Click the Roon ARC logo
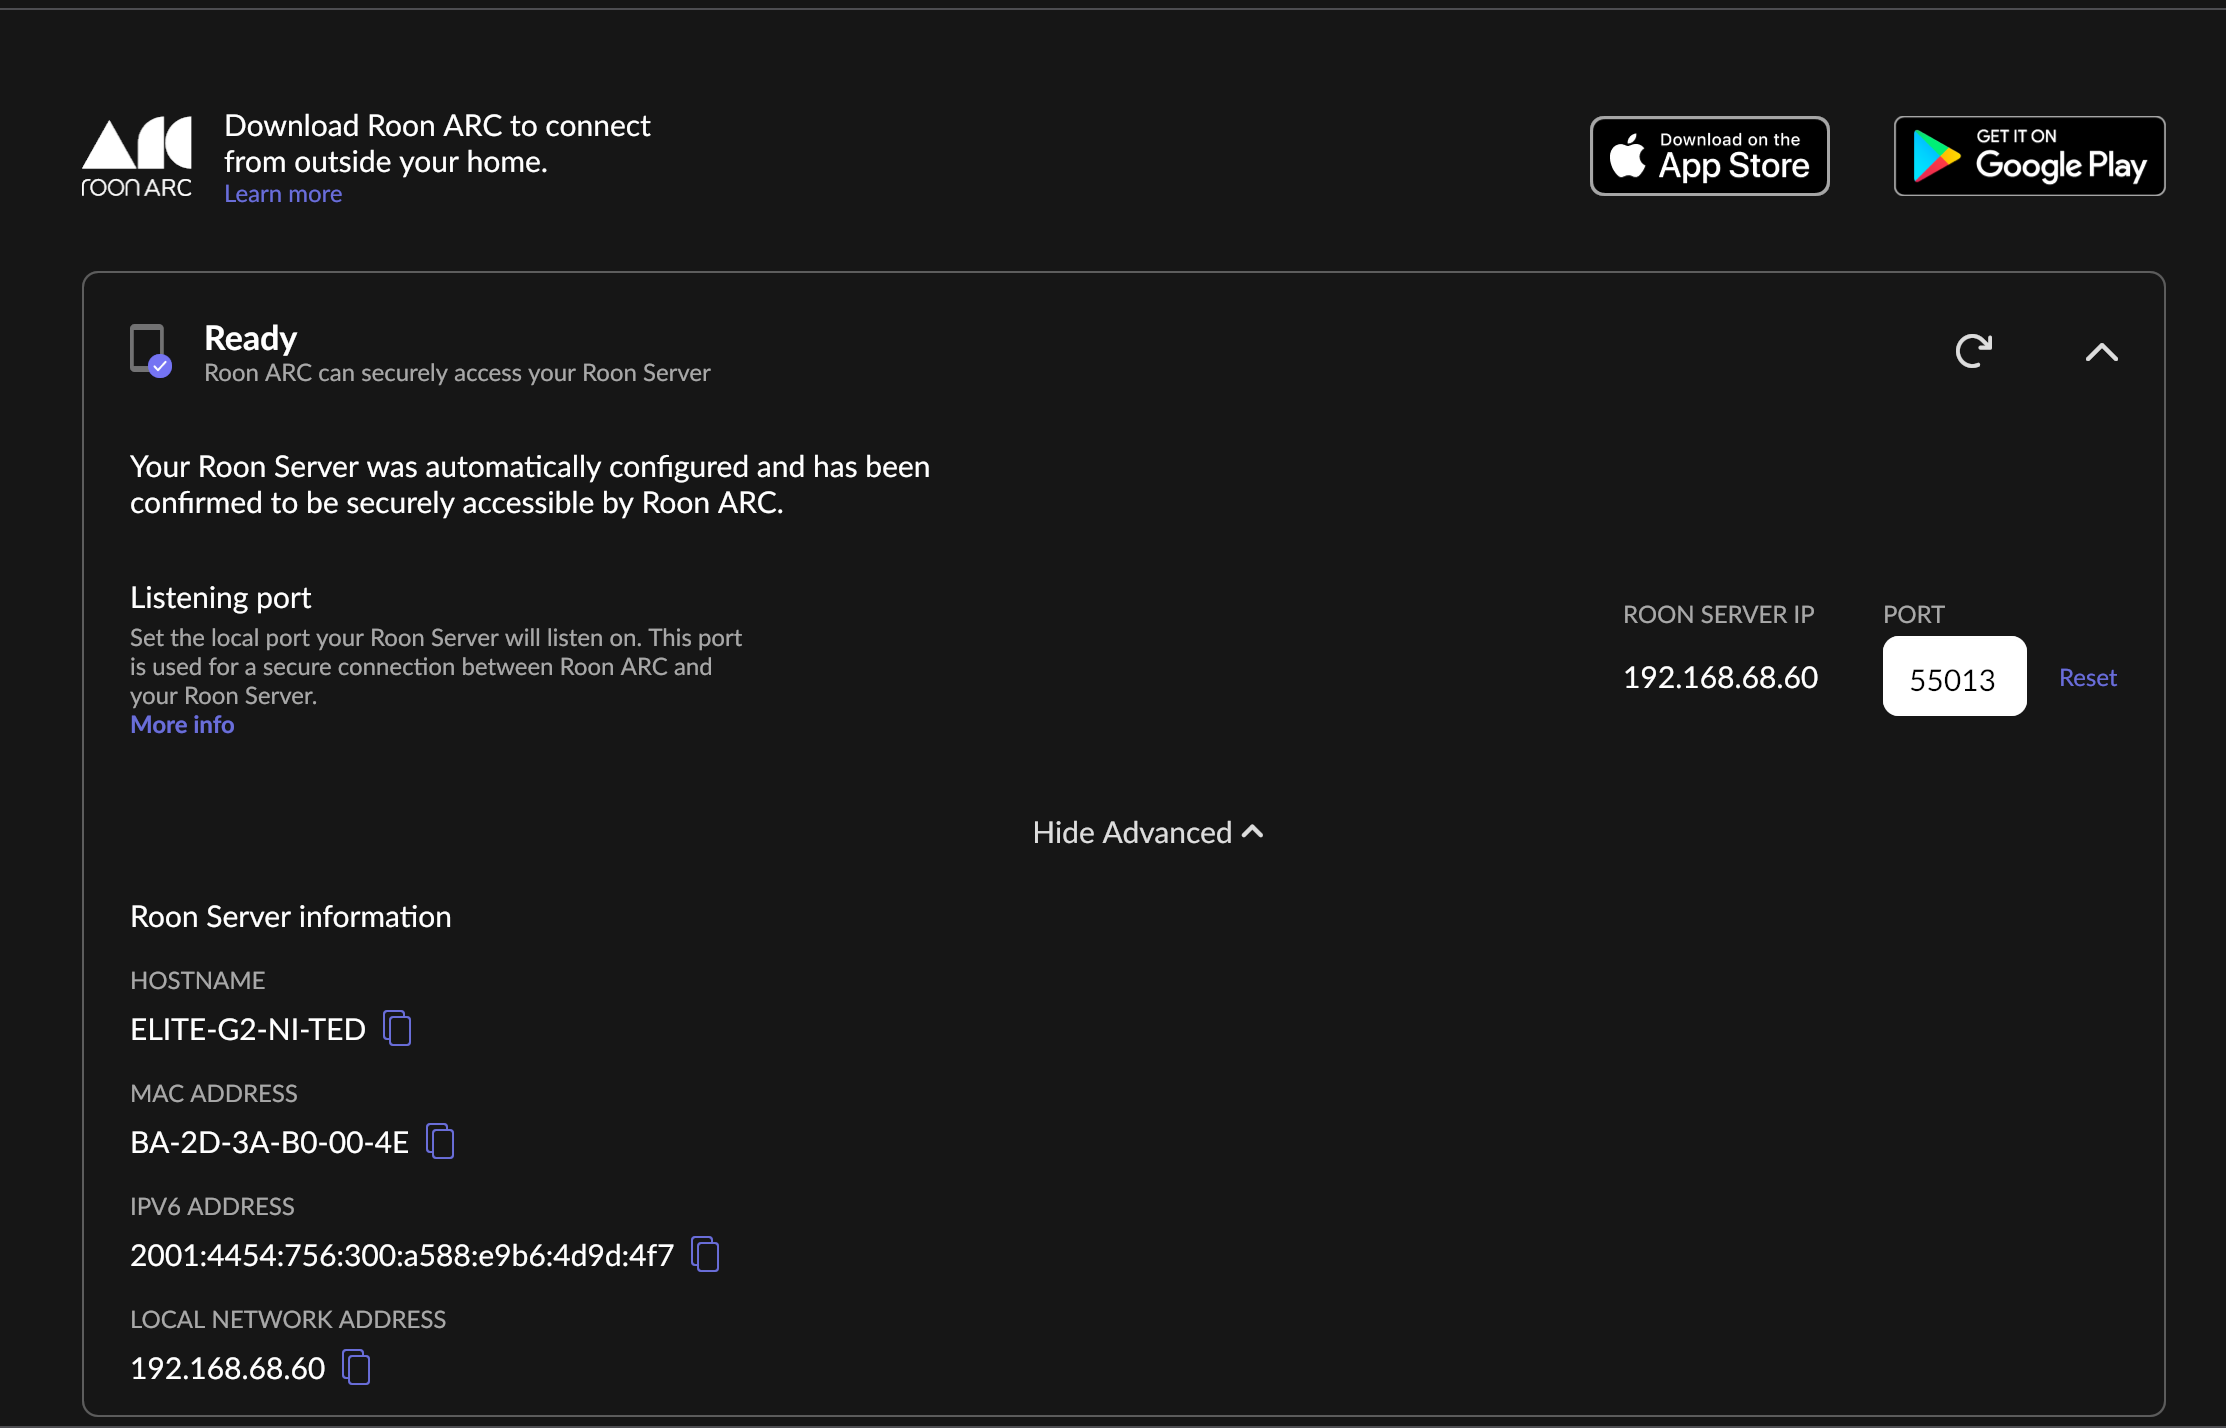2226x1428 pixels. (x=137, y=157)
